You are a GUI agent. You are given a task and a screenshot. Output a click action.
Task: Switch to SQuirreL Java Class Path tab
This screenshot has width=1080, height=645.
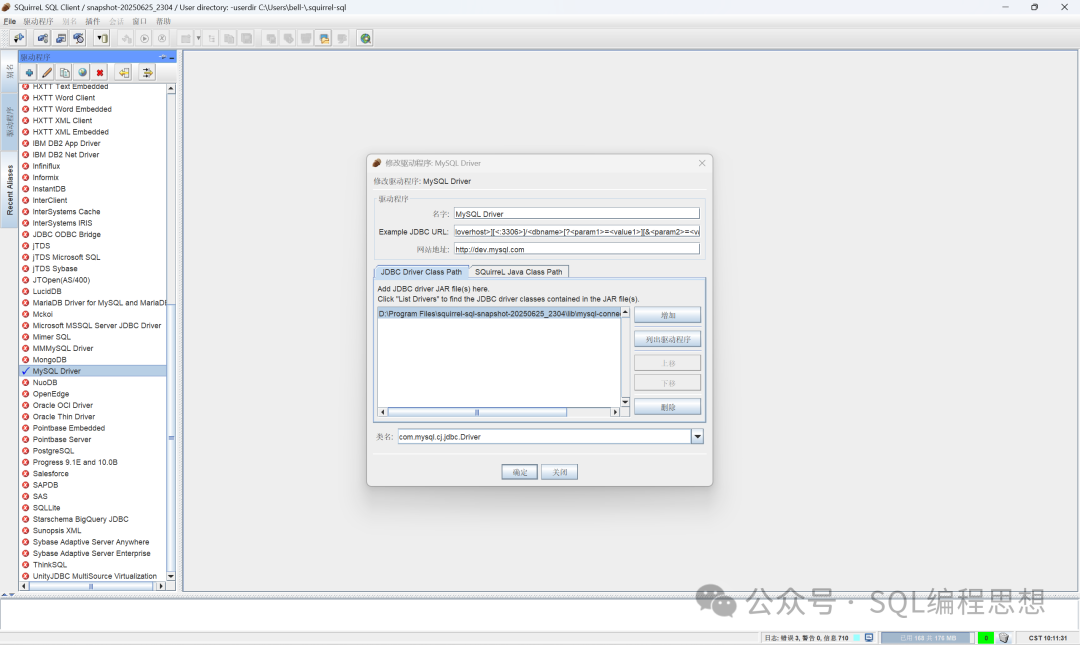click(x=519, y=272)
